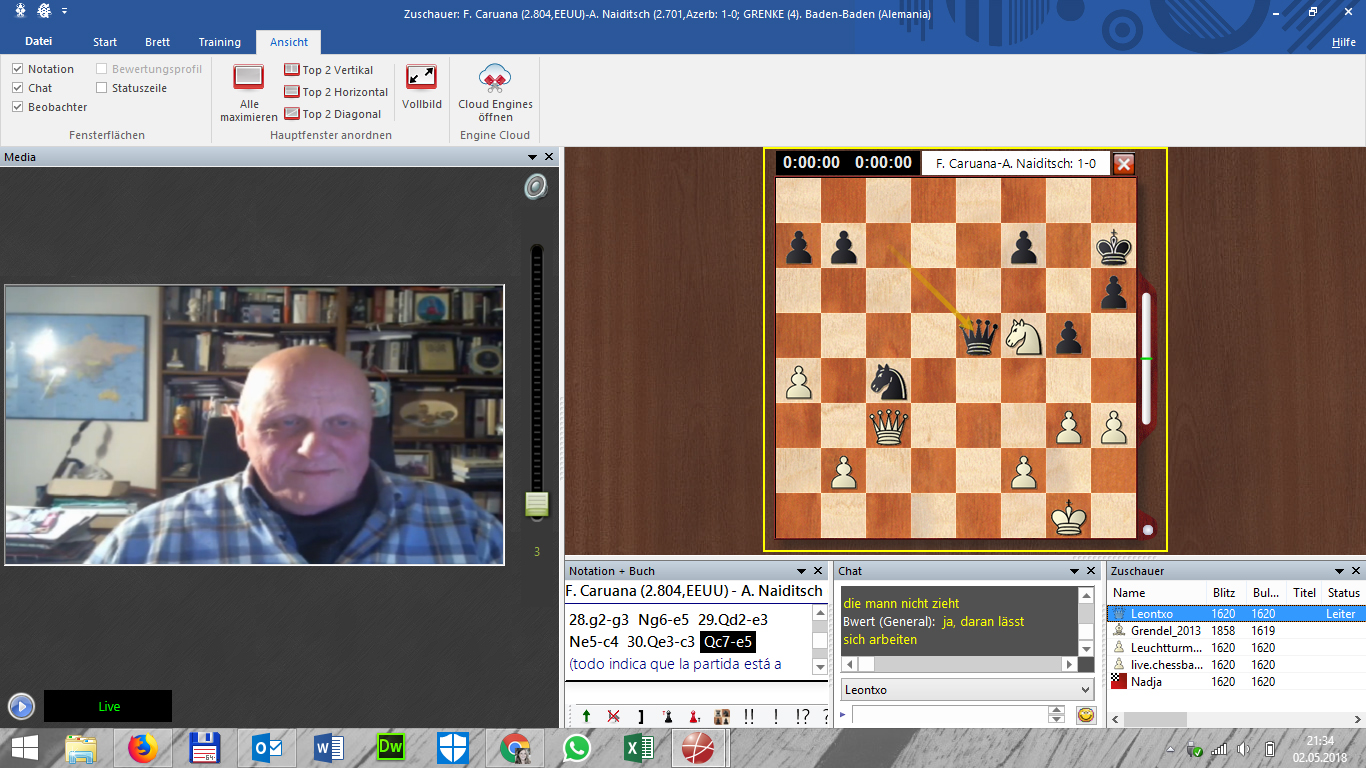Image resolution: width=1366 pixels, height=768 pixels.
Task: Open the Datei menu
Action: pos(38,42)
